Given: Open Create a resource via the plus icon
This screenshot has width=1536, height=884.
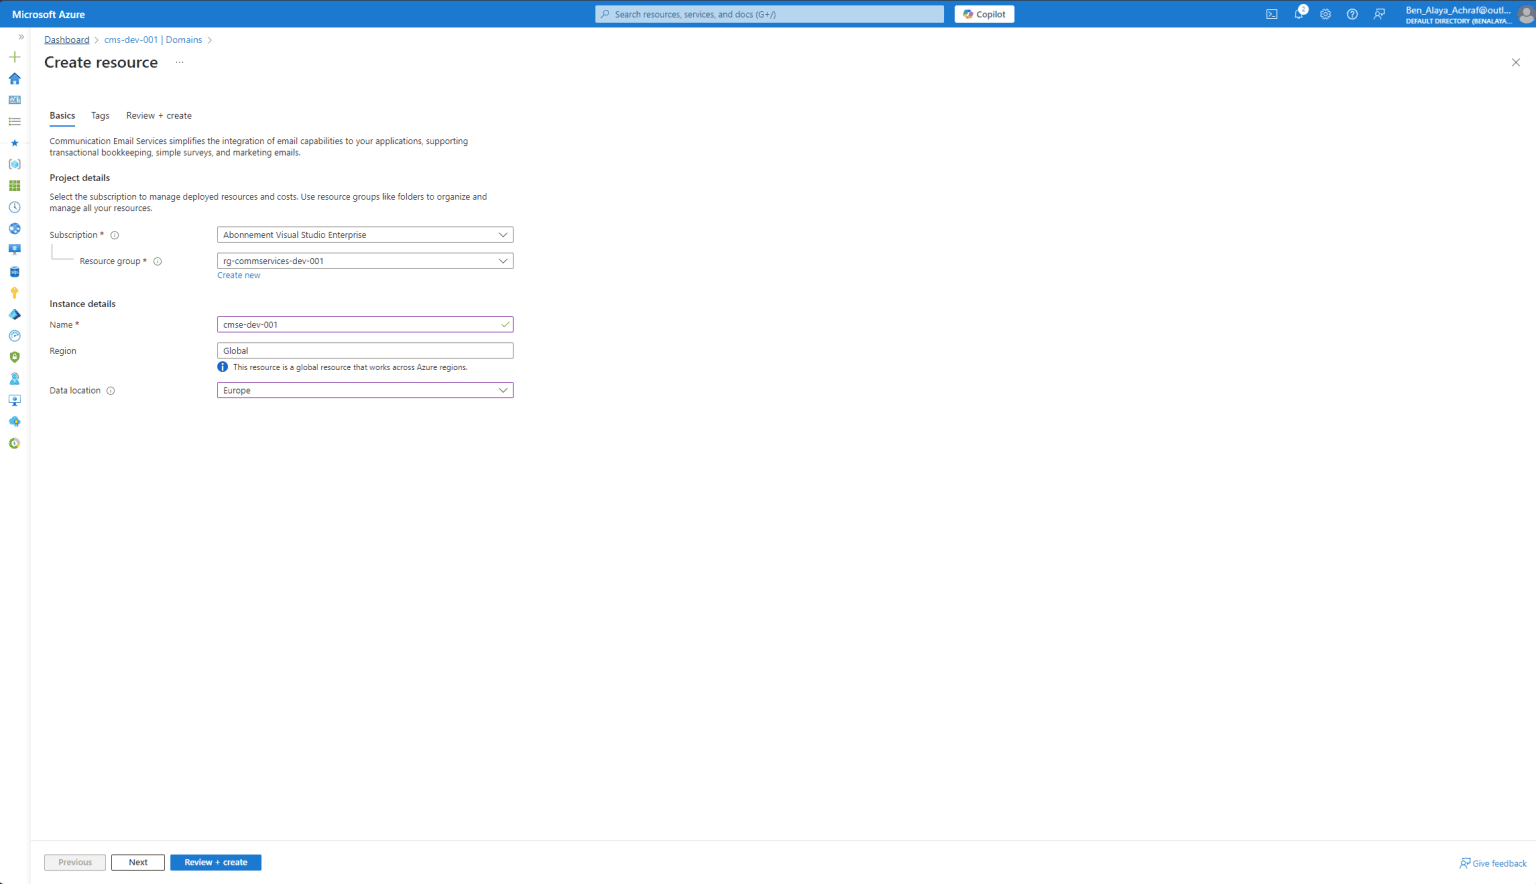Looking at the screenshot, I should coord(14,57).
